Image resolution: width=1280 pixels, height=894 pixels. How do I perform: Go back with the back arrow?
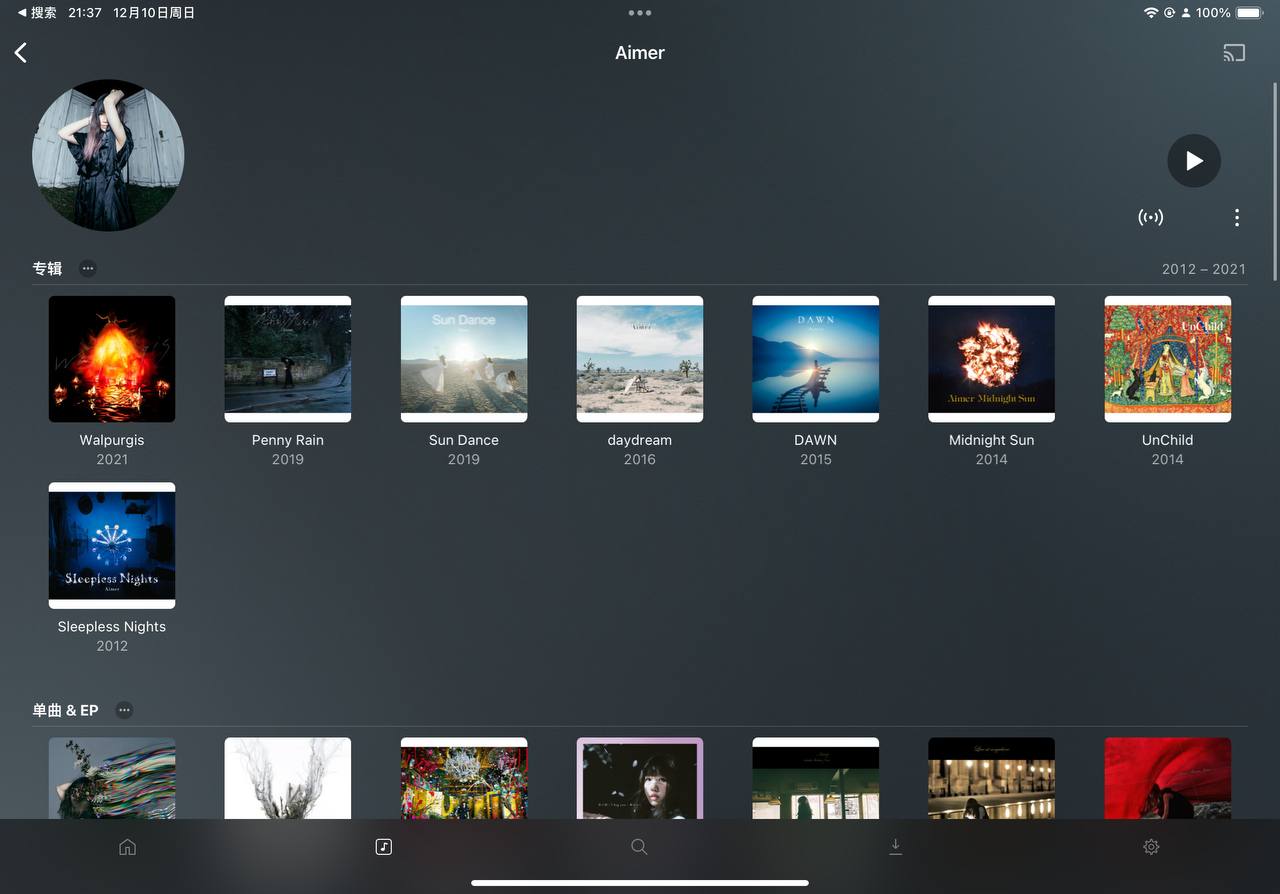(20, 52)
